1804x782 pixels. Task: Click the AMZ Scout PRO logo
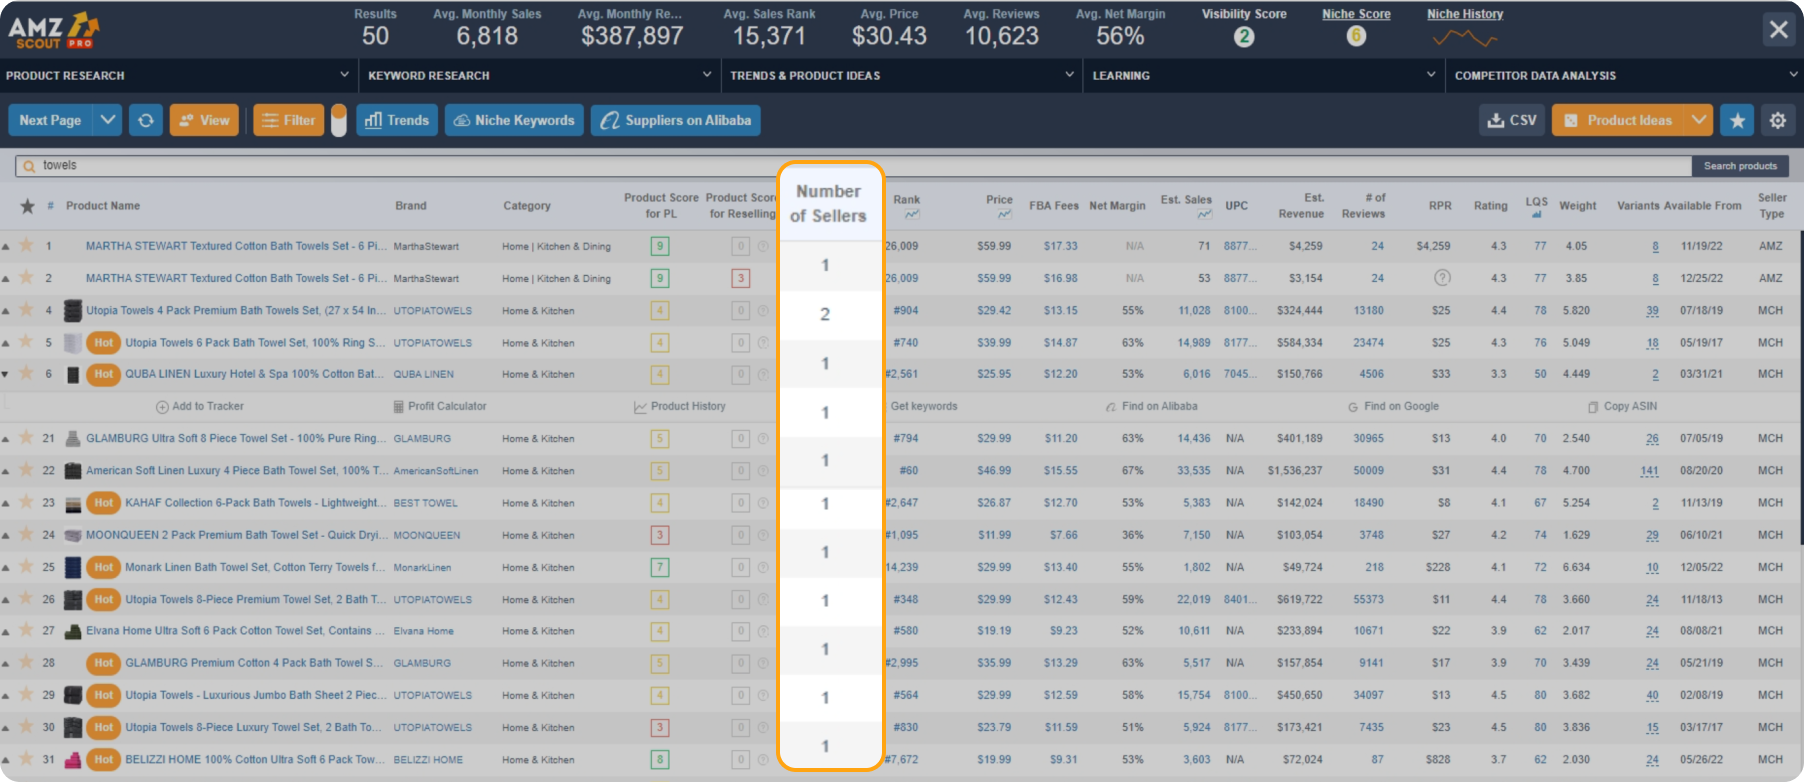54,30
